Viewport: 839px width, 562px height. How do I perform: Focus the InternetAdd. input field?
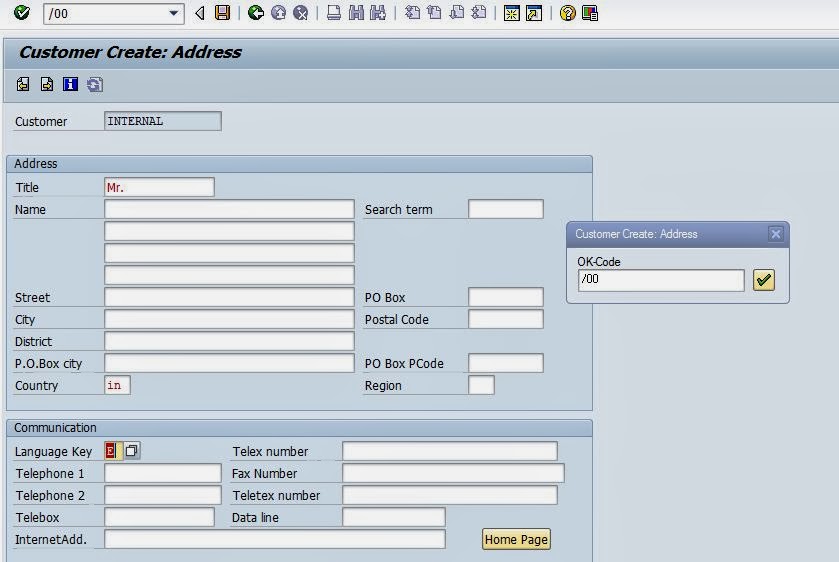tap(274, 540)
